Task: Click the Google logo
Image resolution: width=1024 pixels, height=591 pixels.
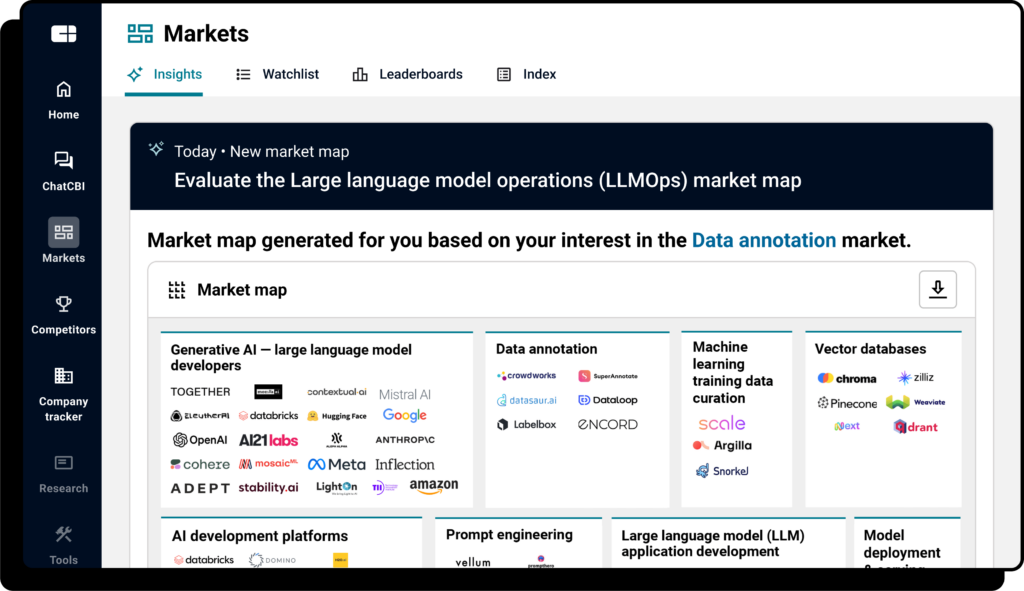Action: (404, 415)
